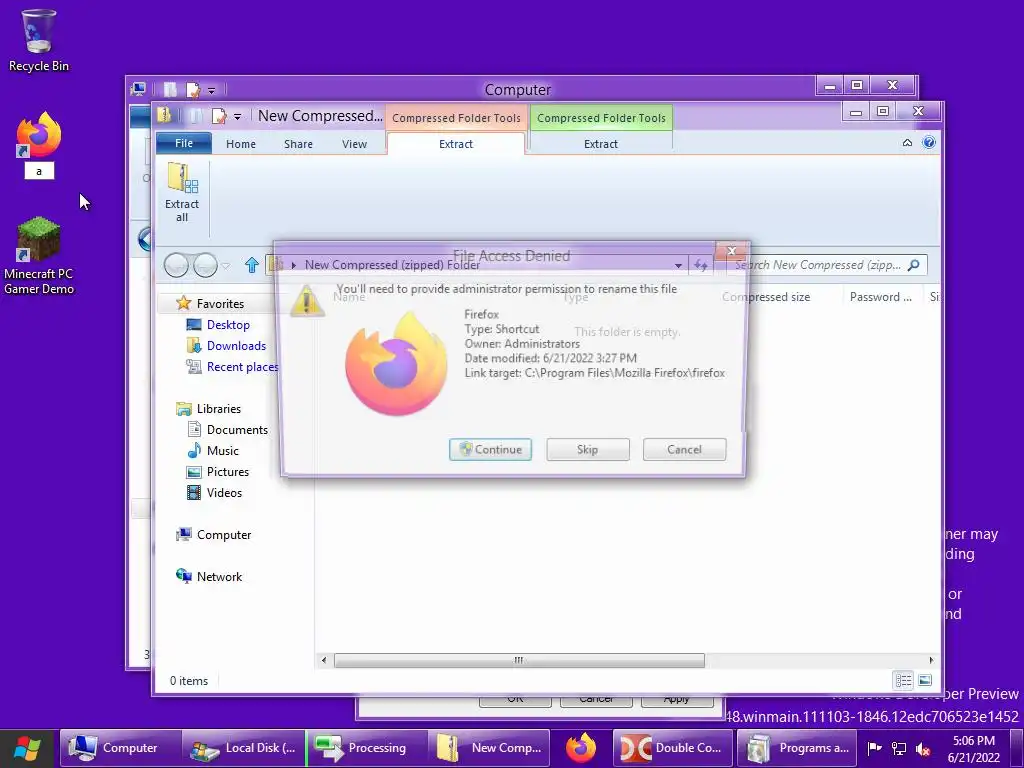Click the breadcrumb arrow before New Compressed
1024x768 pixels.
294,265
